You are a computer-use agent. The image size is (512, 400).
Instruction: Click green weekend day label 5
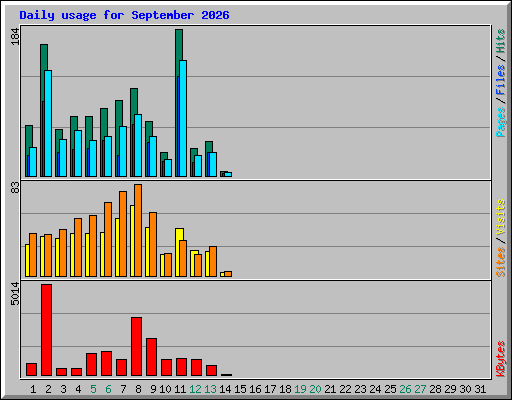(93, 389)
